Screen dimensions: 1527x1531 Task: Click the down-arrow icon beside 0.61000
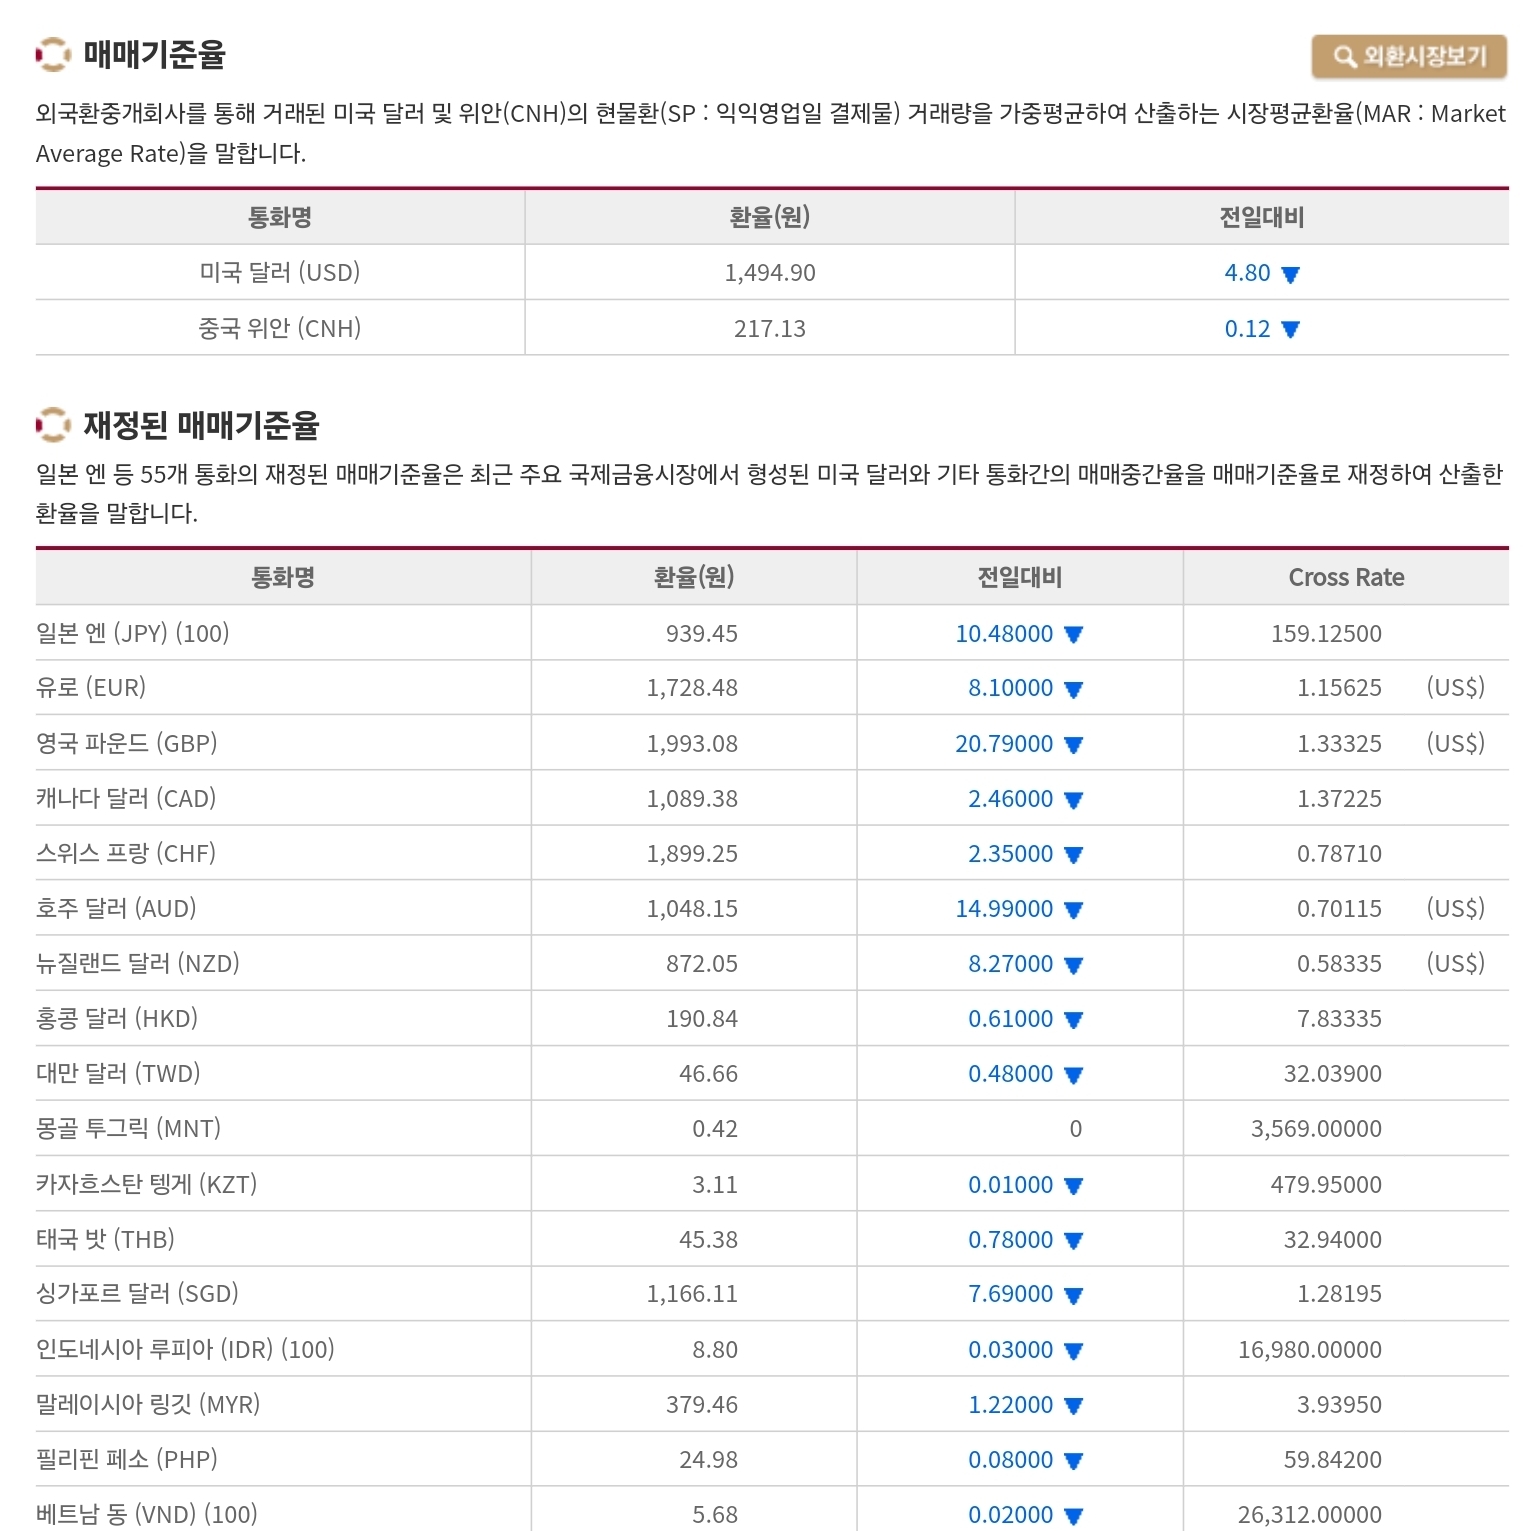coord(1074,1021)
